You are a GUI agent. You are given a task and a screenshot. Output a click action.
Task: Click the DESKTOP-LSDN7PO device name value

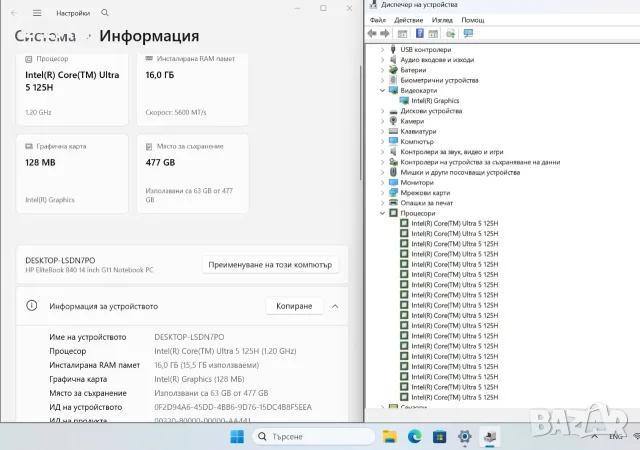(x=189, y=337)
